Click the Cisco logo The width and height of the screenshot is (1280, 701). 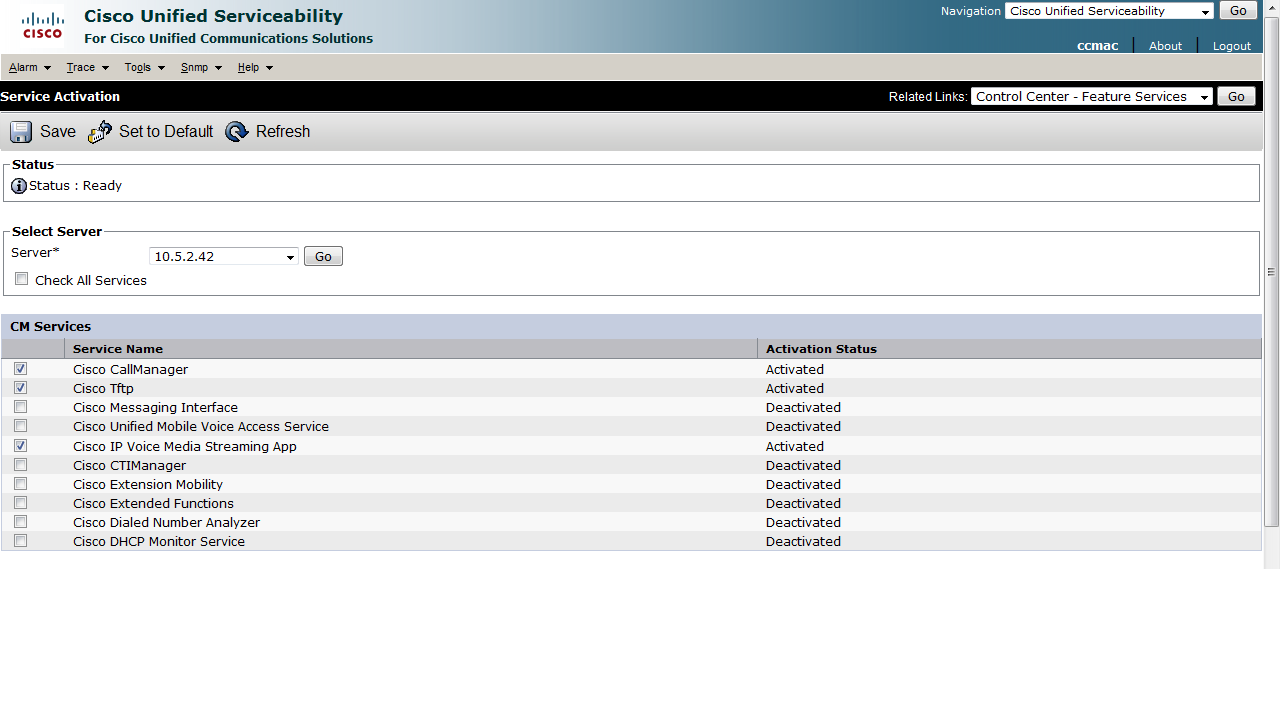point(42,26)
